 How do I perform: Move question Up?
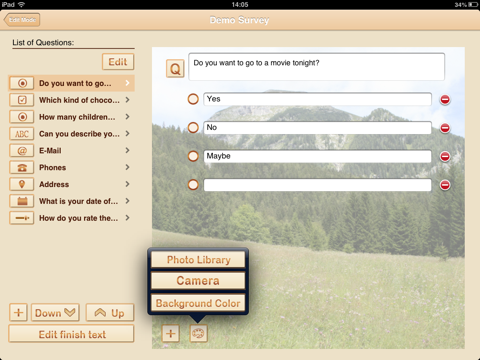(x=110, y=313)
